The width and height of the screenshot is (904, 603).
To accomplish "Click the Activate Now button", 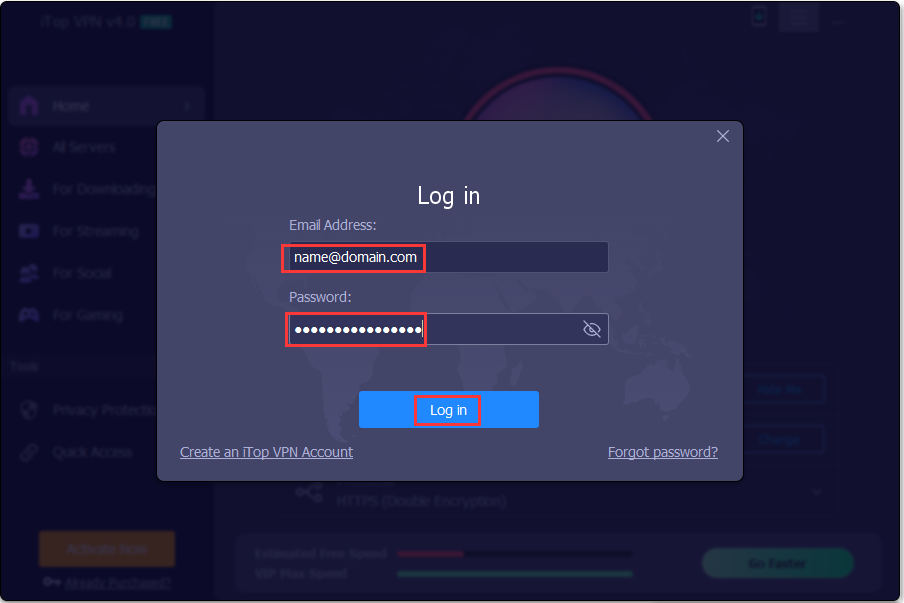I will (107, 549).
